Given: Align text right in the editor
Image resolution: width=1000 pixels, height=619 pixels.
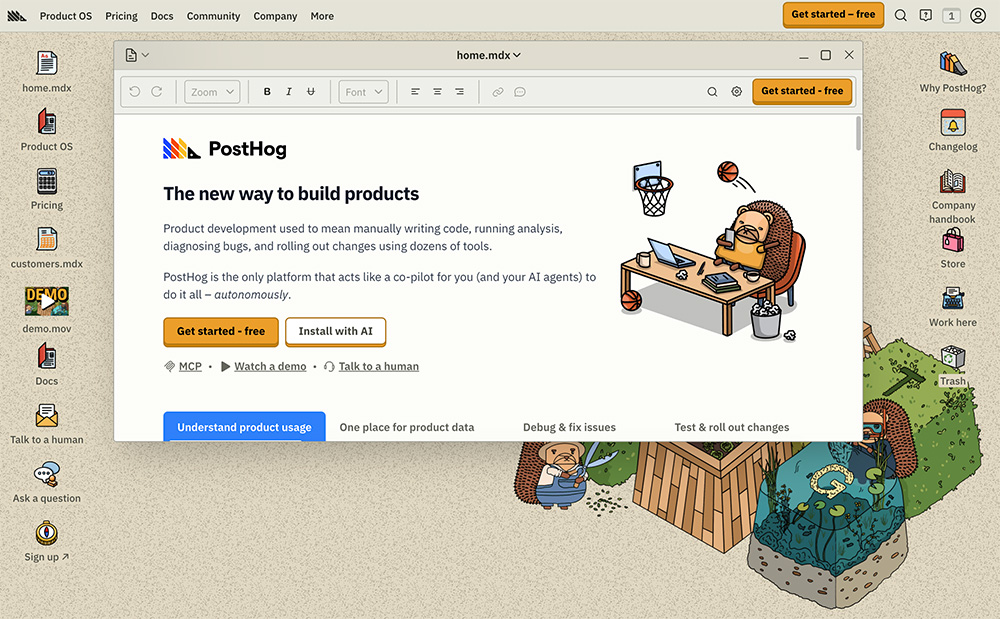Looking at the screenshot, I should click(459, 92).
